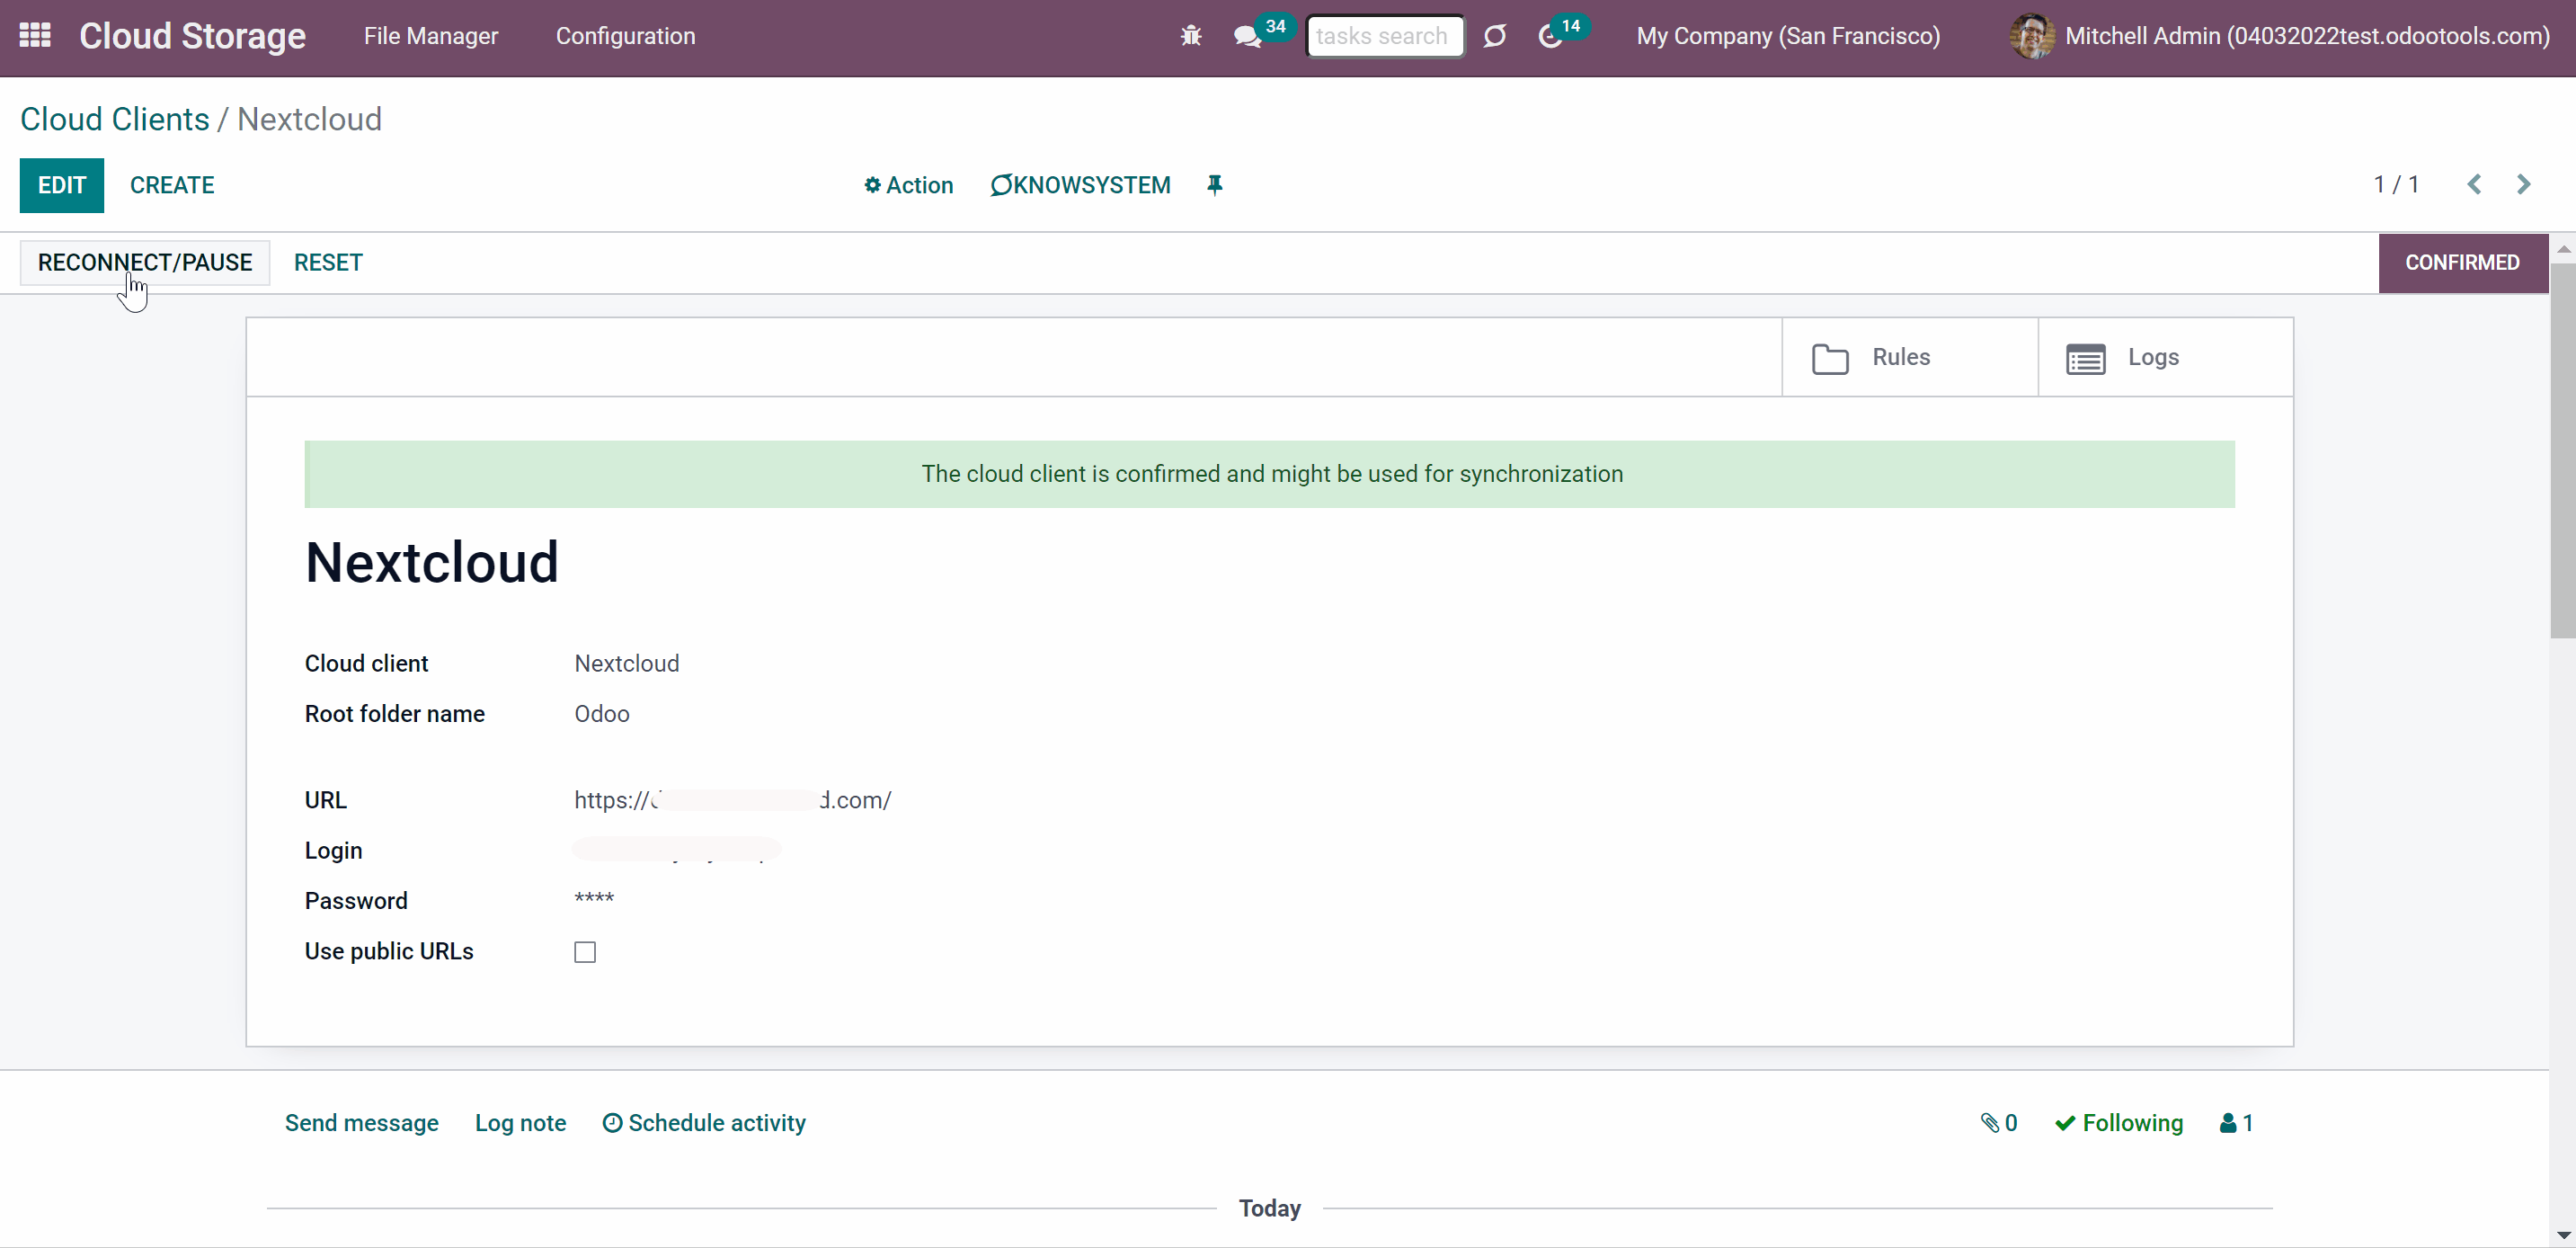Viewport: 2576px width, 1248px height.
Task: Open attachments paperclip counter
Action: (1999, 1123)
